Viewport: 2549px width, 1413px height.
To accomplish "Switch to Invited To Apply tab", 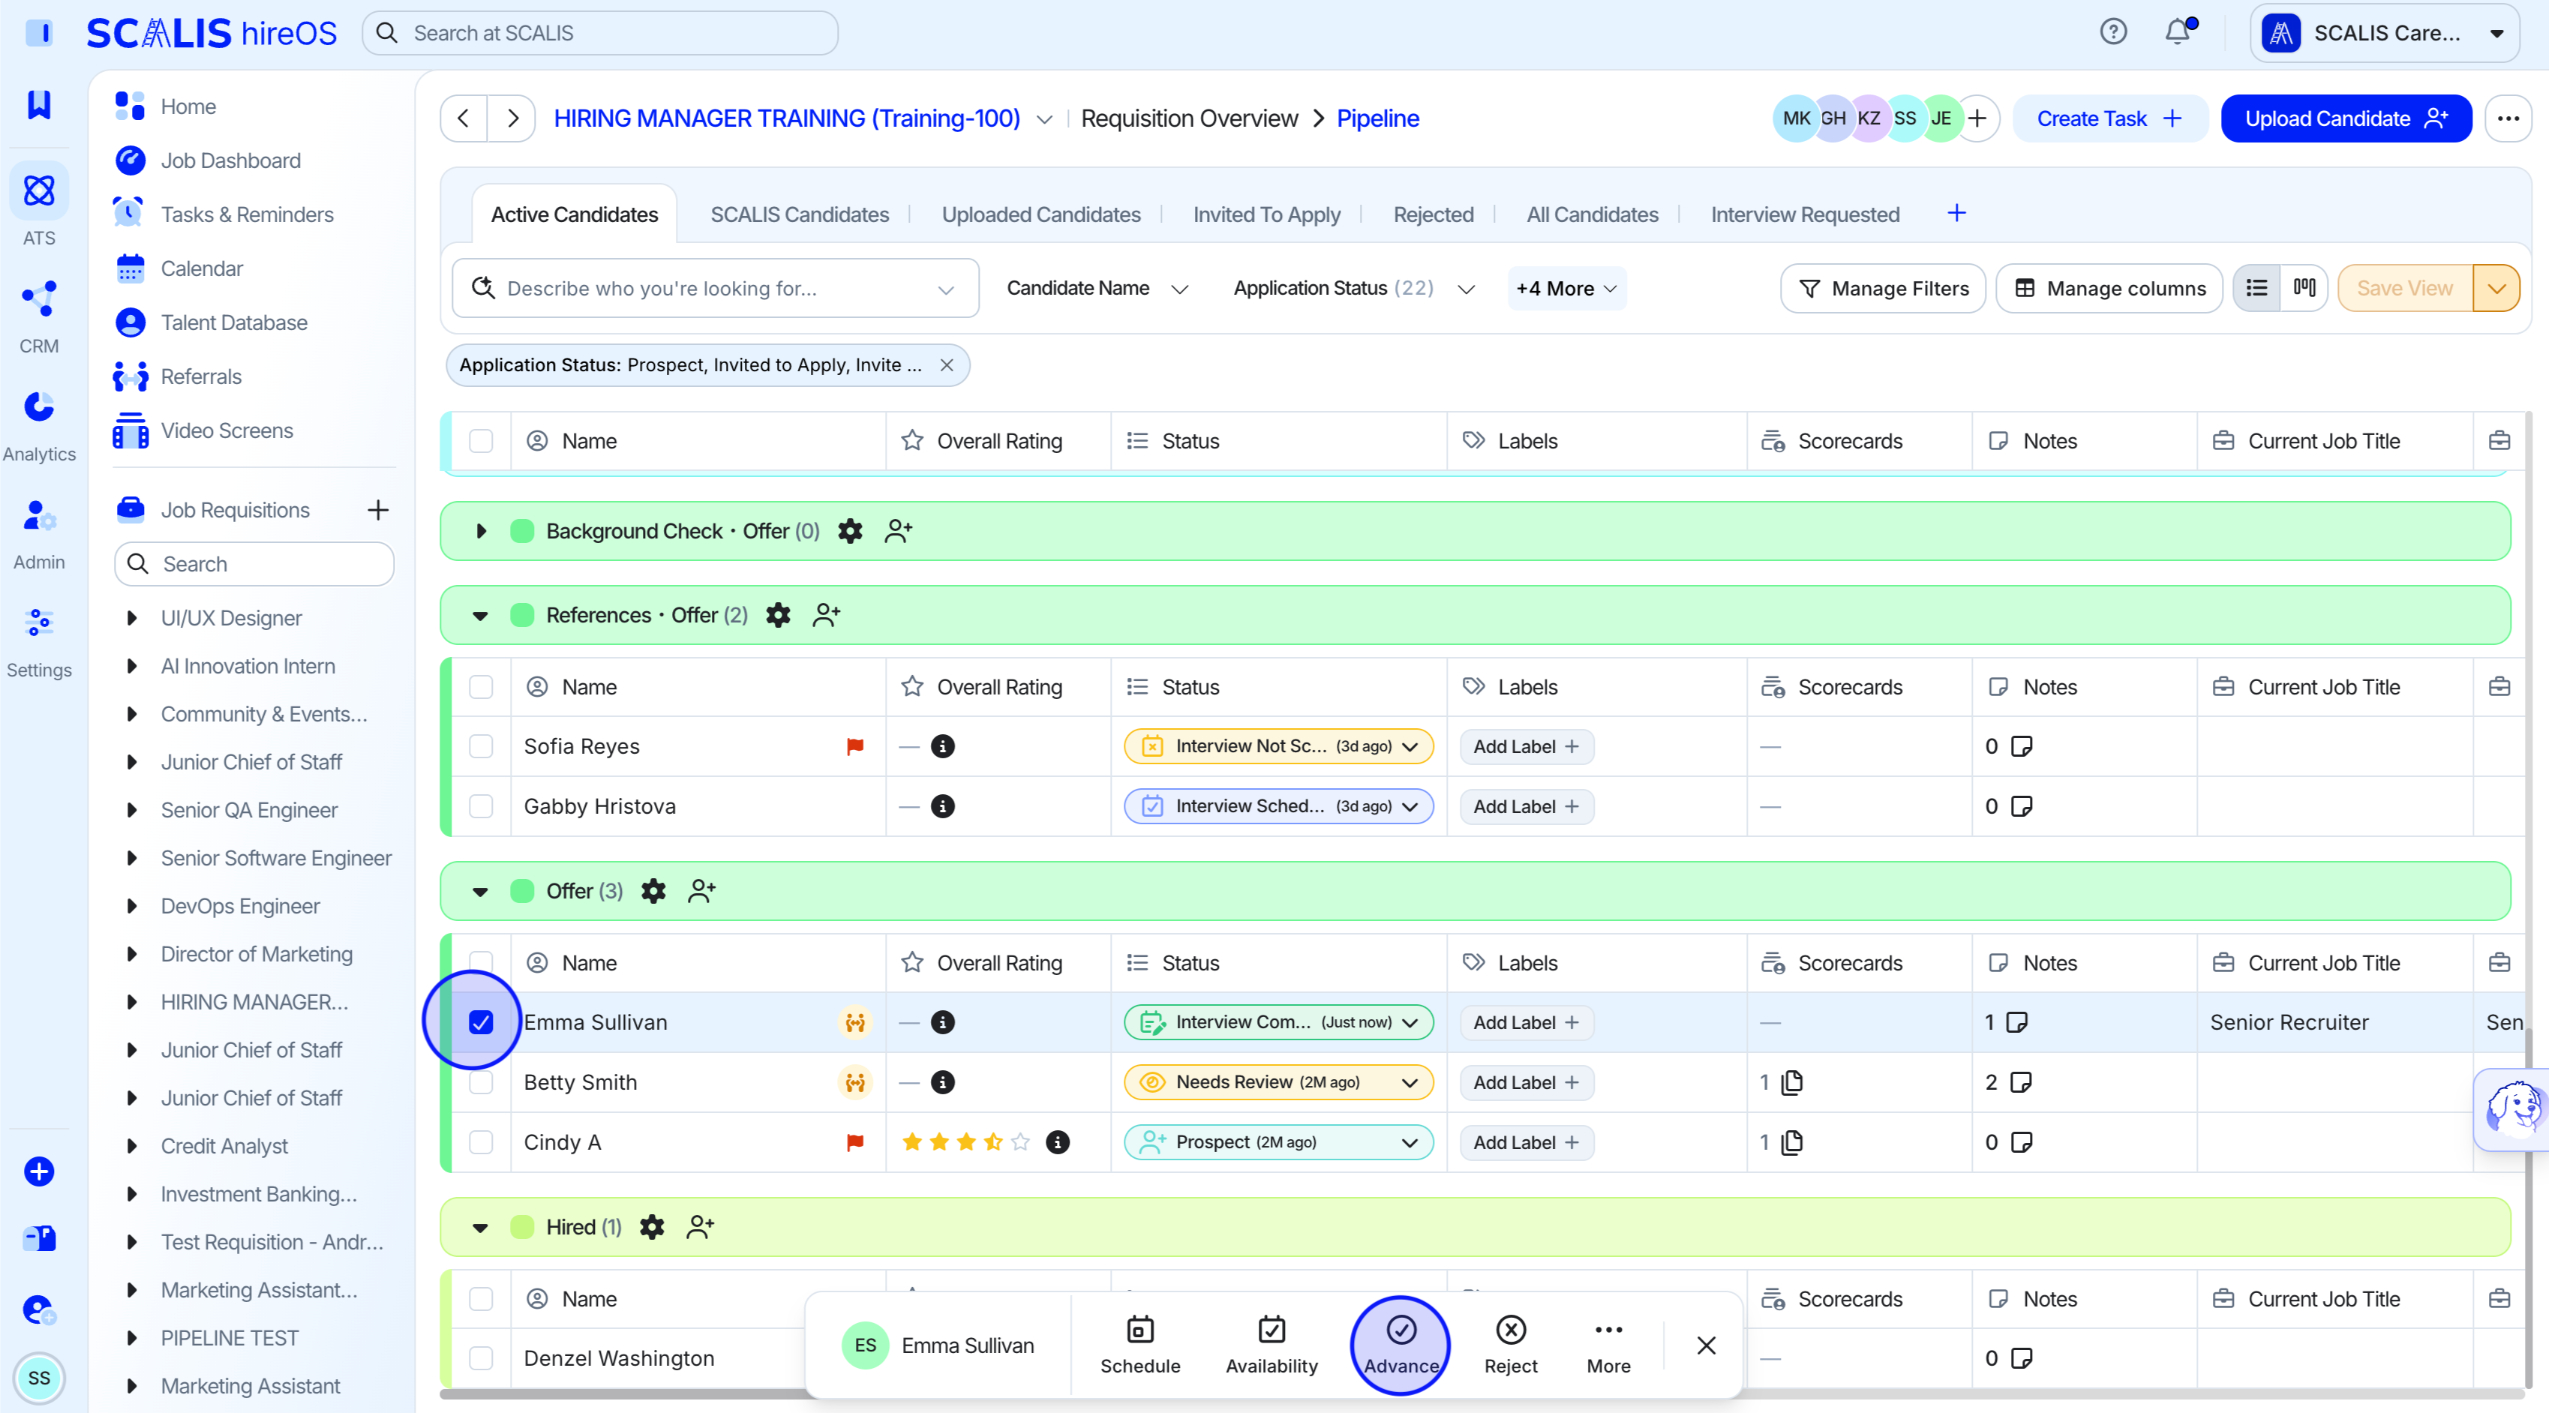I will click(x=1266, y=214).
